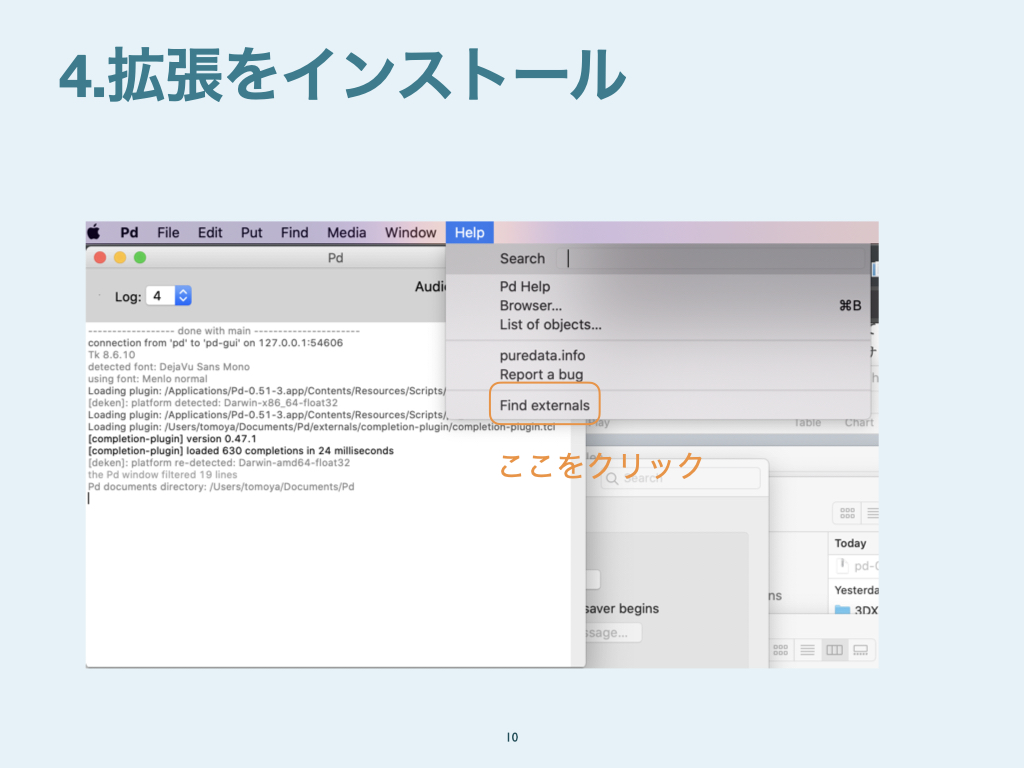Select gallery view in bottom Finder toolbar
This screenshot has width=1024, height=768.
pos(860,650)
